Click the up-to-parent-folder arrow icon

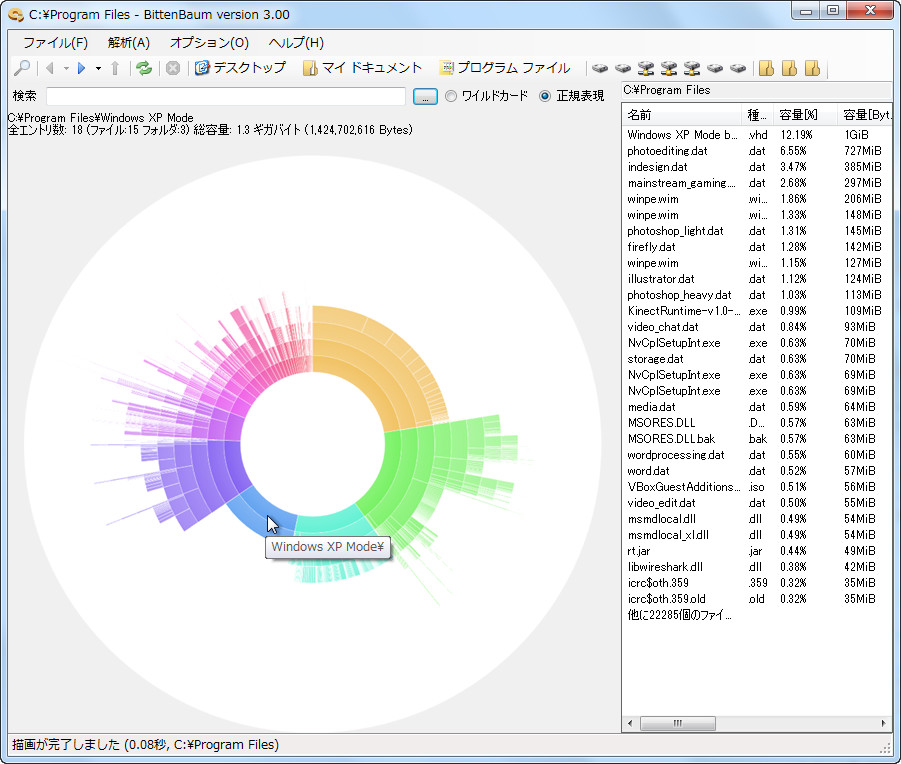(x=115, y=68)
